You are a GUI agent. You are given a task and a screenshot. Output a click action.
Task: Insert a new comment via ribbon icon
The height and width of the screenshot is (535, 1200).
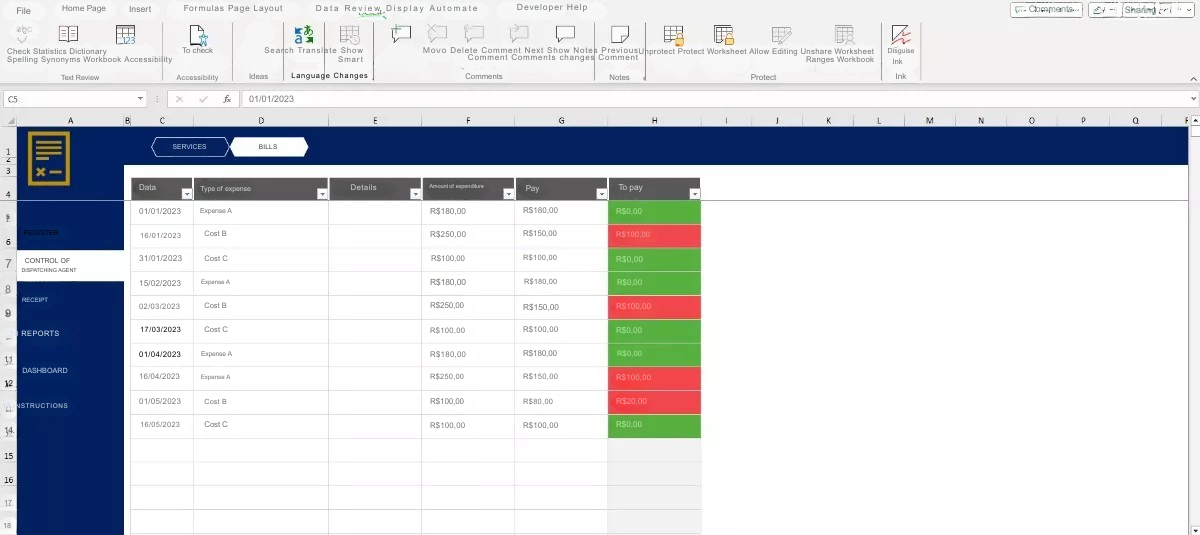point(401,34)
